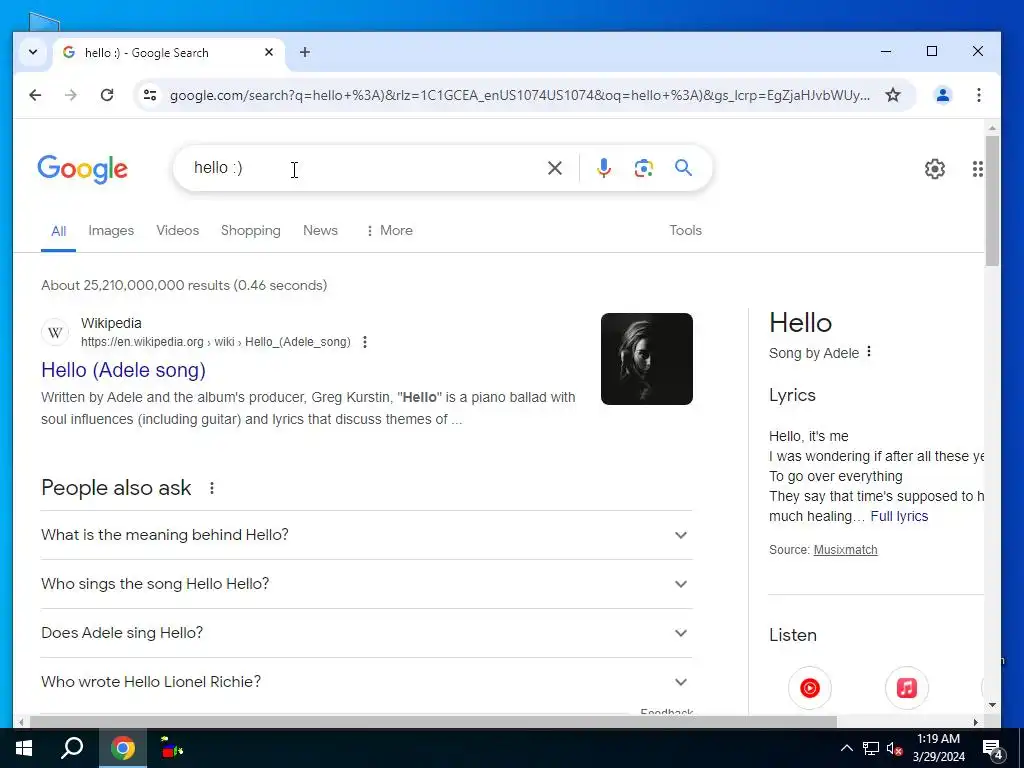This screenshot has height=768, width=1024.
Task: Click the 'About 25,210,000,000 results' text
Action: pyautogui.click(x=184, y=285)
